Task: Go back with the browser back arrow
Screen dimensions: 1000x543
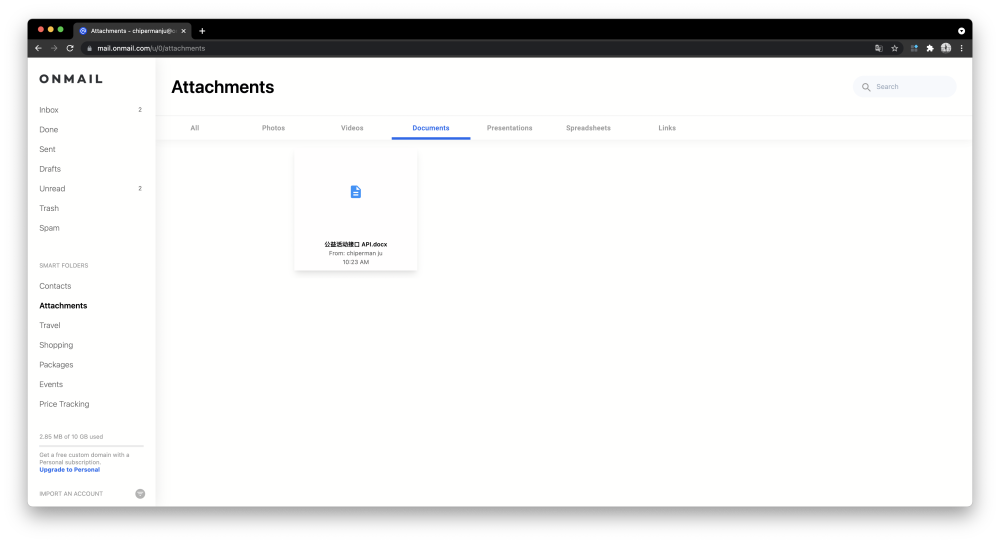Action: click(x=38, y=48)
